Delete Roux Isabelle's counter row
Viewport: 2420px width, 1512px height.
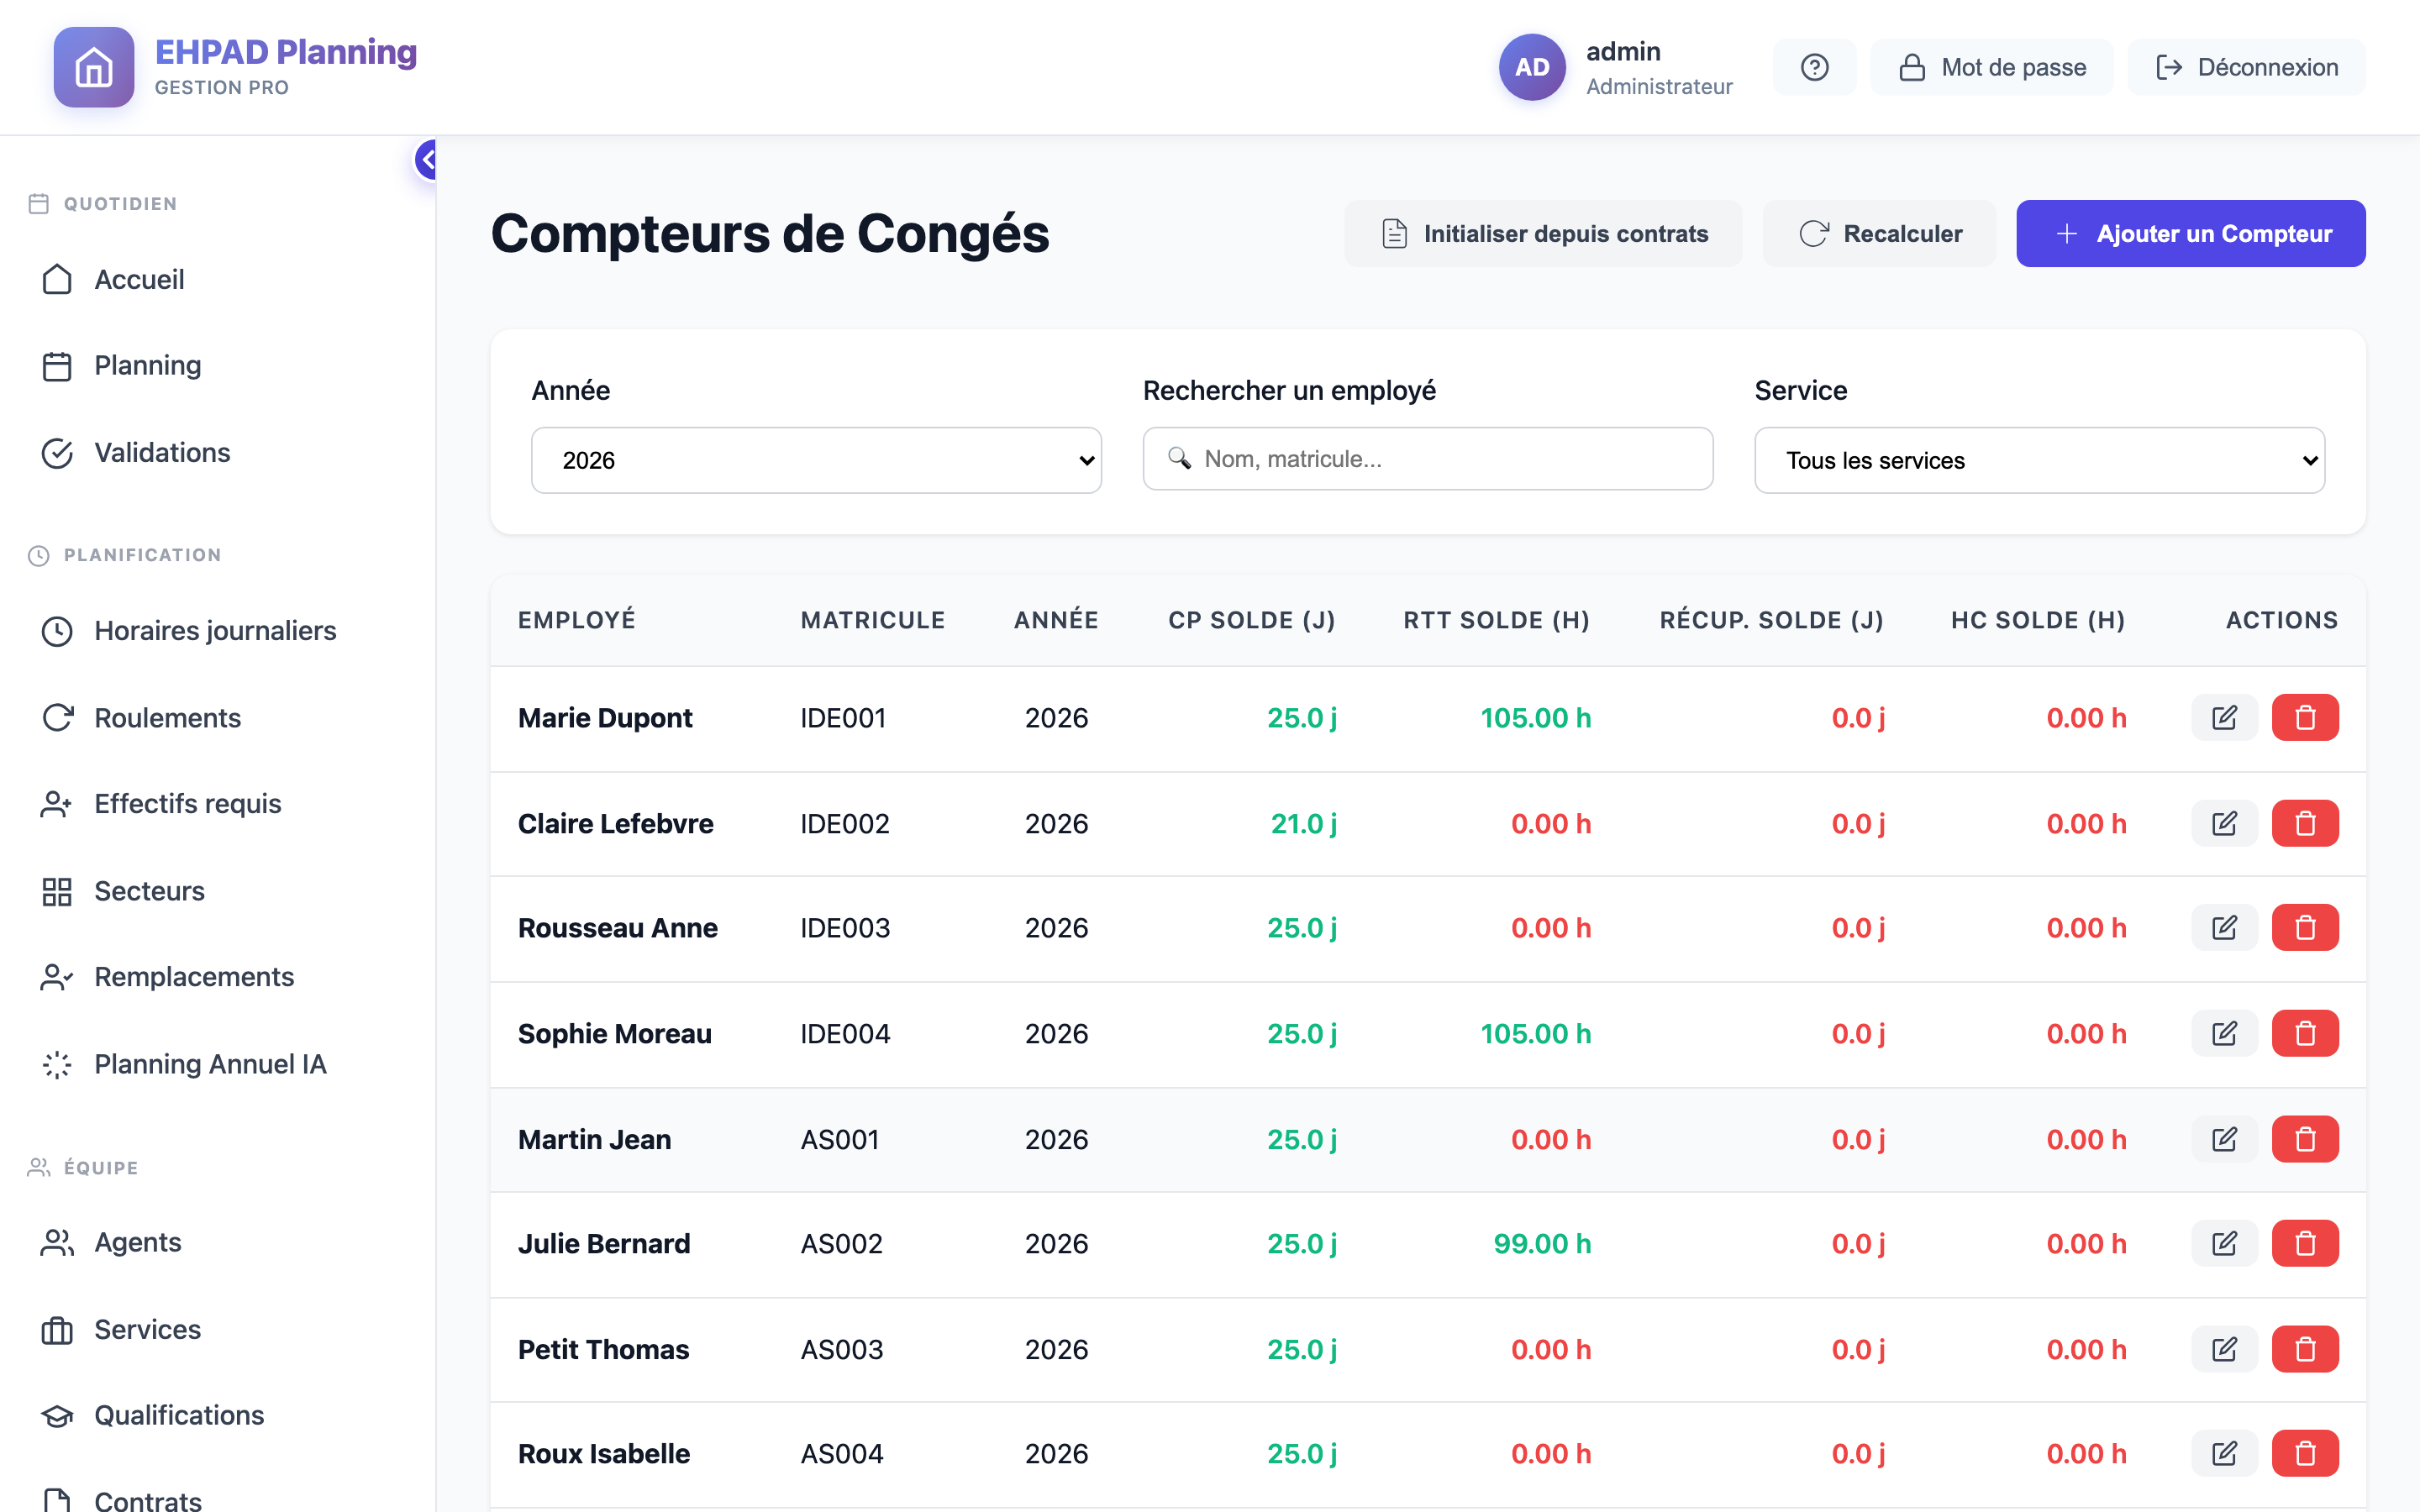pos(2305,1453)
